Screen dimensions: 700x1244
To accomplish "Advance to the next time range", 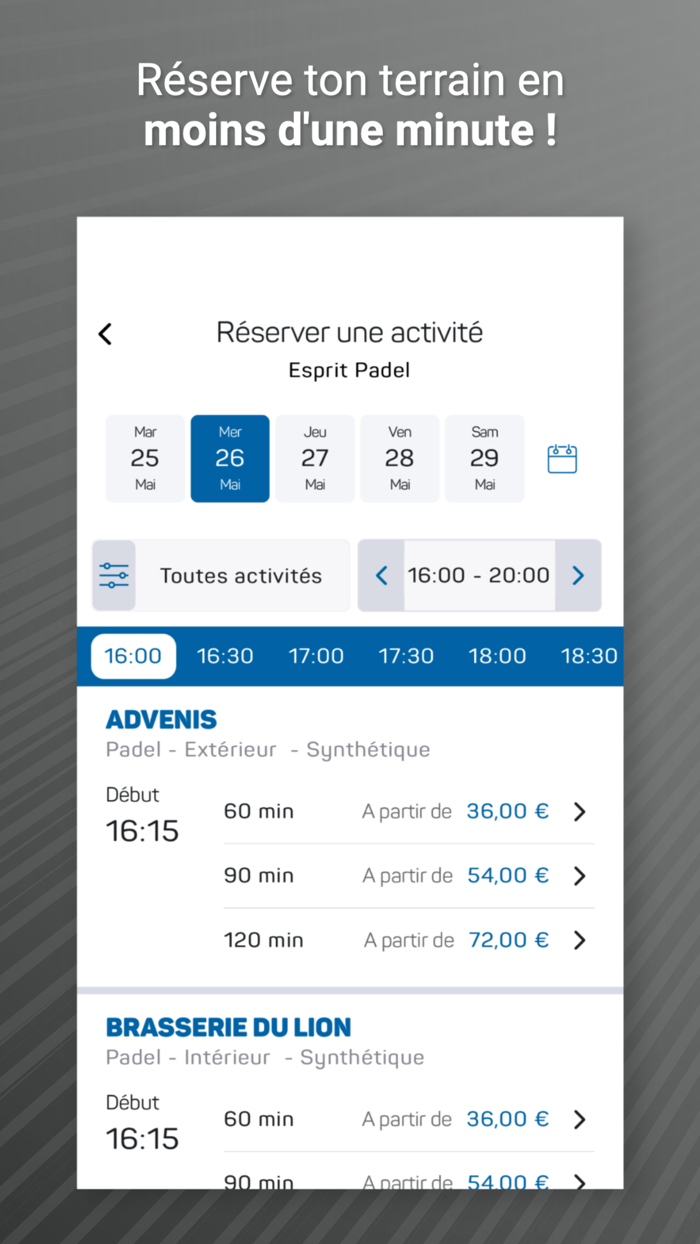I will point(578,575).
